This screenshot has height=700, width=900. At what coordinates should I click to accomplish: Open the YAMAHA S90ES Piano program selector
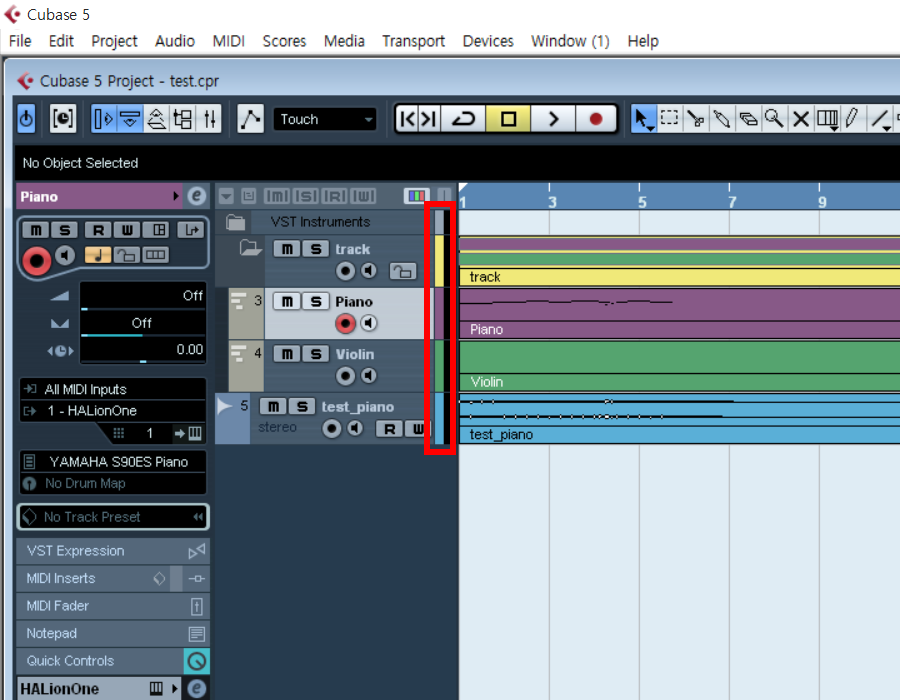click(113, 462)
